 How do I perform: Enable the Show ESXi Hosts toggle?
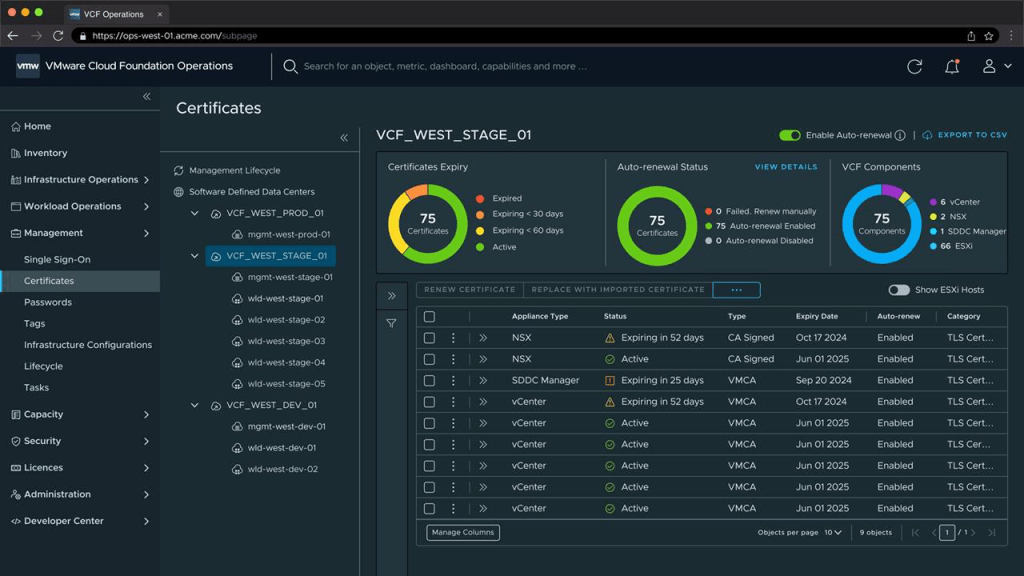click(899, 290)
